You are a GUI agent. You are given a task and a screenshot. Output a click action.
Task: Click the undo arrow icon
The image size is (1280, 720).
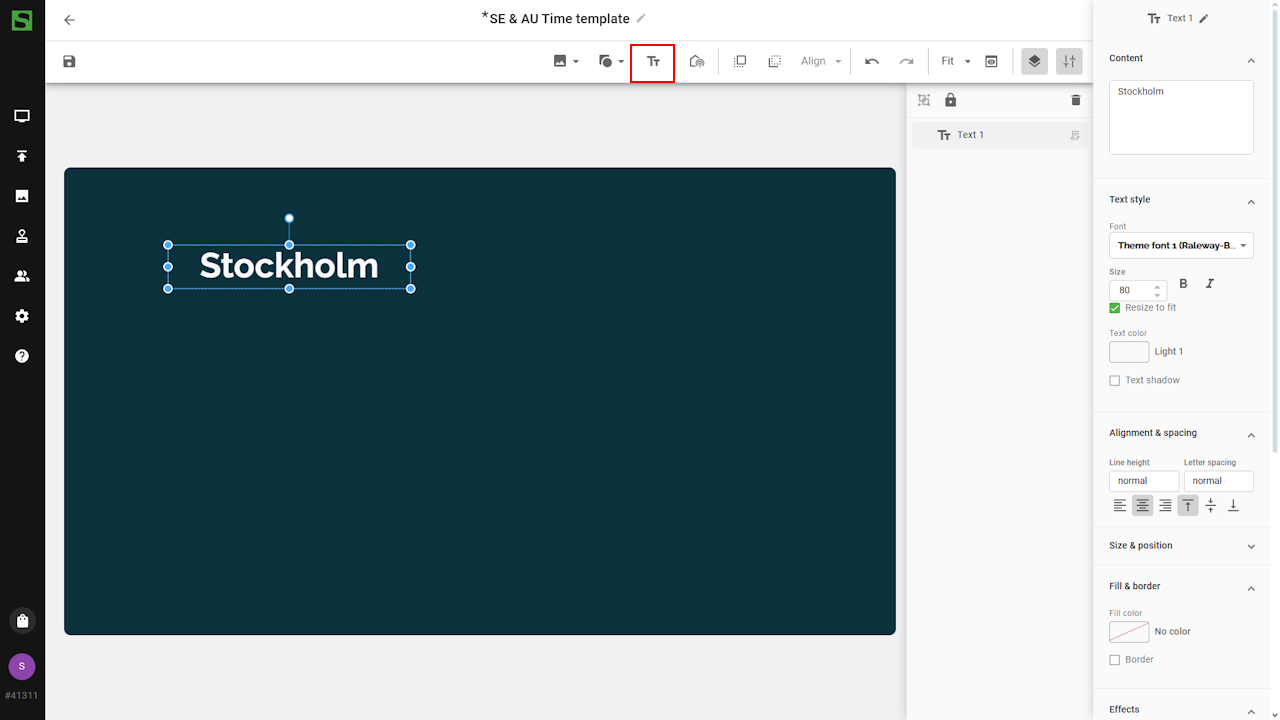[872, 62]
